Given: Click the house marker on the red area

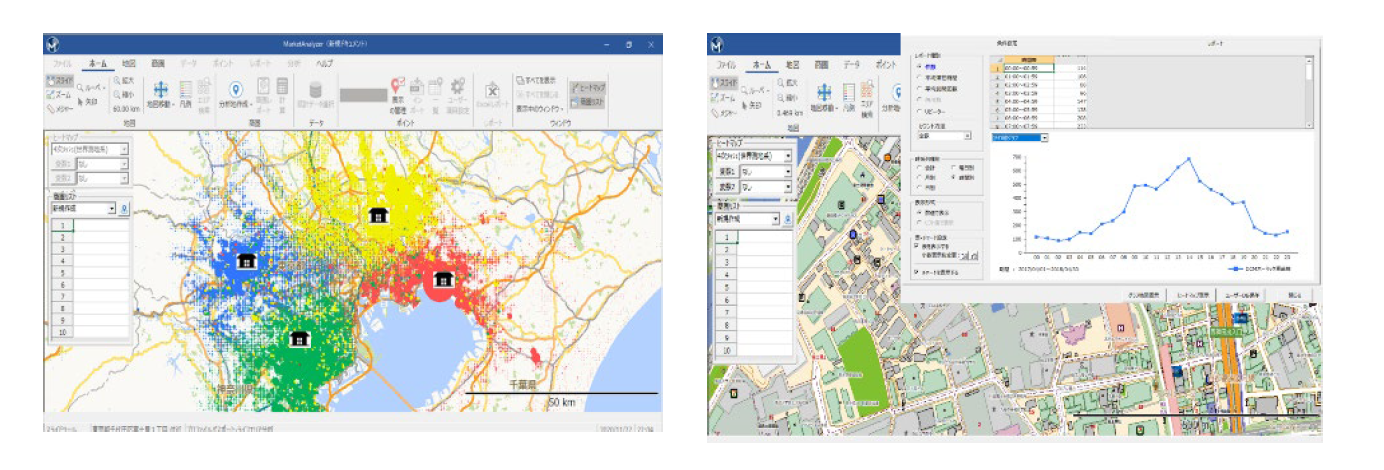Looking at the screenshot, I should coord(443,279).
